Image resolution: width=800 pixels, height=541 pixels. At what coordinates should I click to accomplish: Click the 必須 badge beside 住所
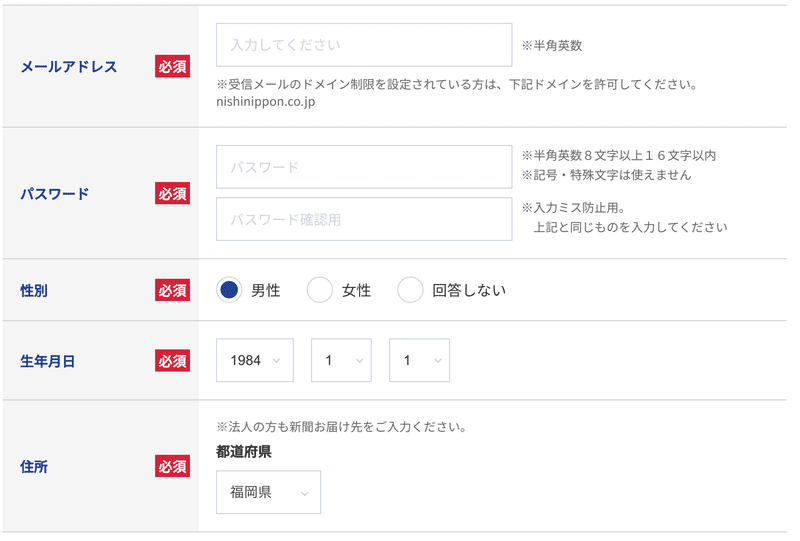[x=172, y=466]
